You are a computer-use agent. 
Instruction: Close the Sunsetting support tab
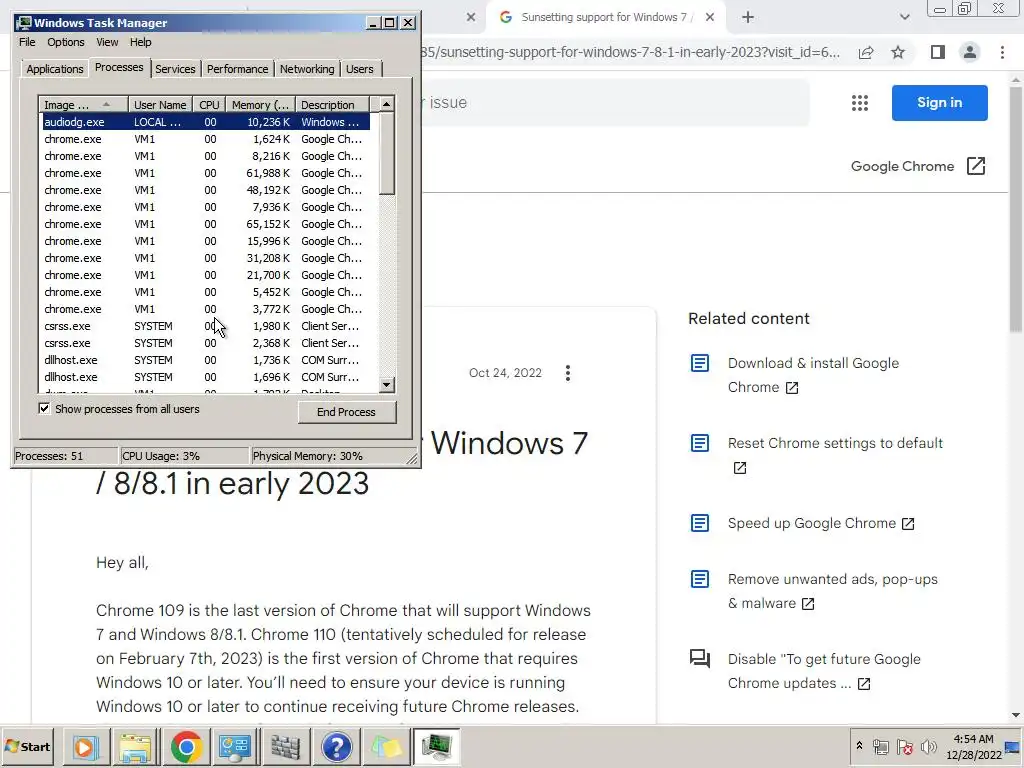710,18
